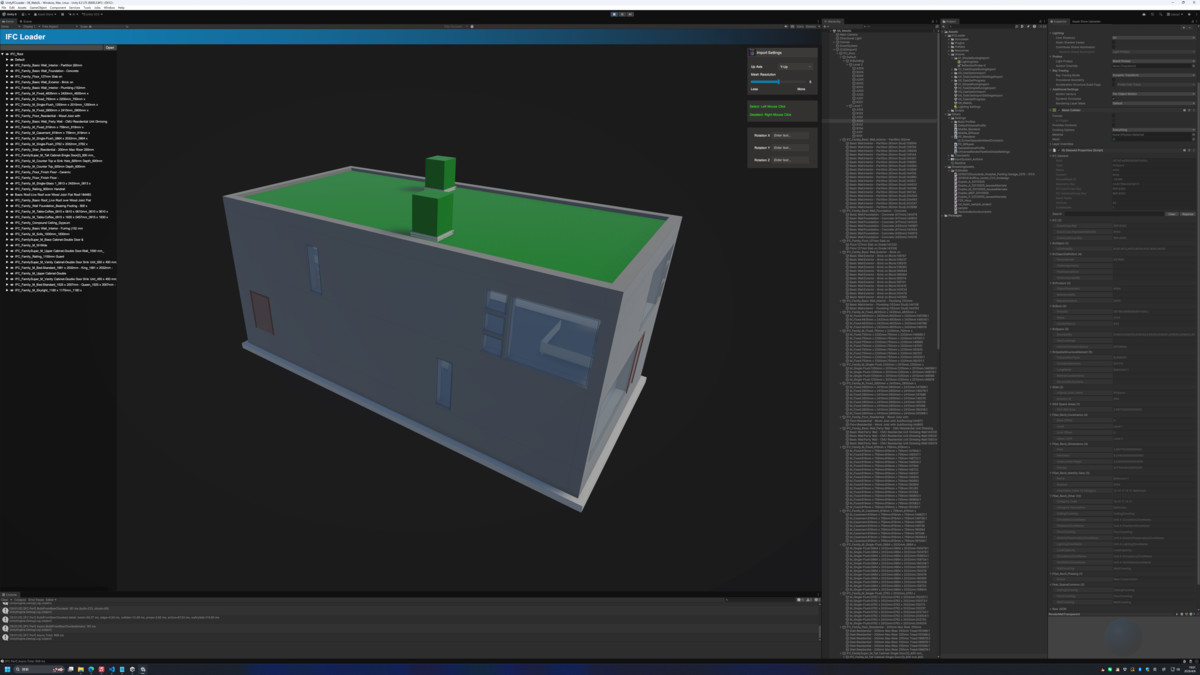Expand the Default node in IFC tree
This screenshot has width=1200, height=675.
tap(8, 60)
